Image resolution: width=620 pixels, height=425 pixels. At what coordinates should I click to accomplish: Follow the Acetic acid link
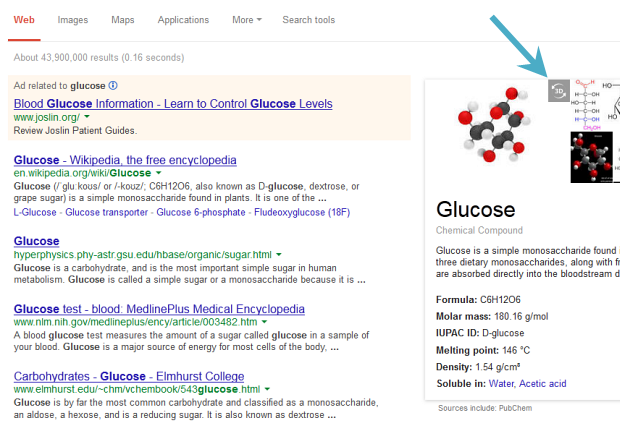(542, 383)
